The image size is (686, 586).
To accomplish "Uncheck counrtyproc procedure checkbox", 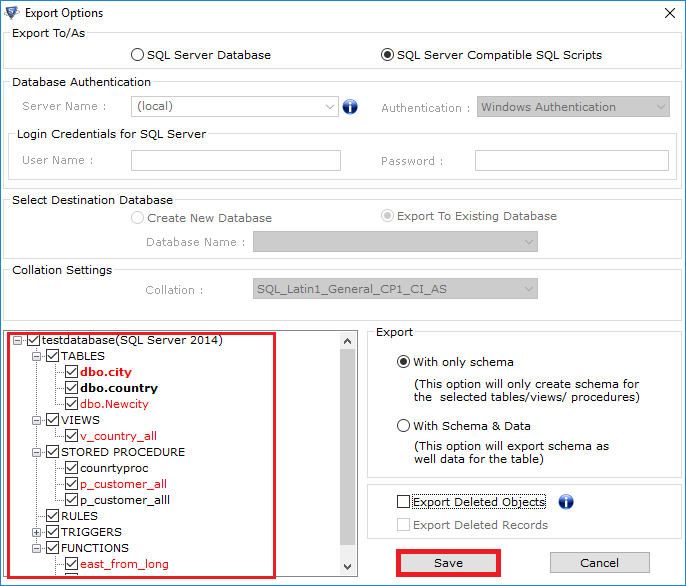I will pyautogui.click(x=72, y=468).
